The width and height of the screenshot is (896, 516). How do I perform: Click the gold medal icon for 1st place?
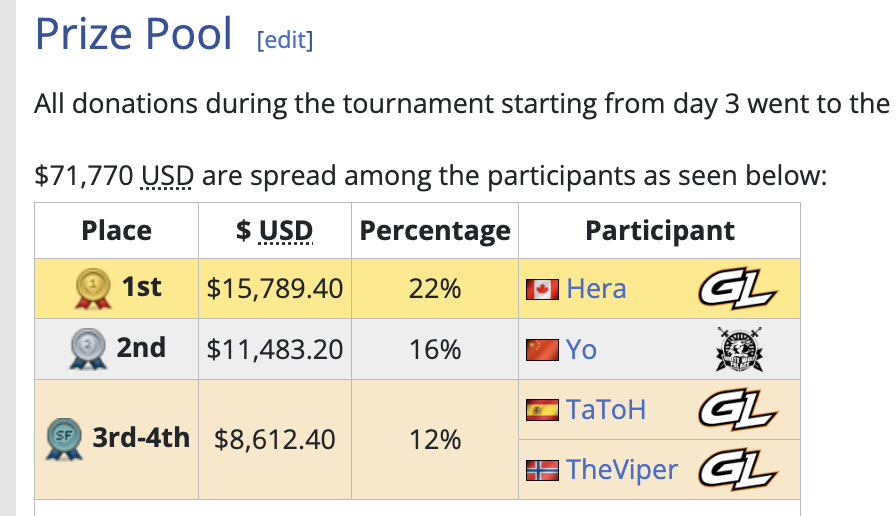click(x=93, y=289)
